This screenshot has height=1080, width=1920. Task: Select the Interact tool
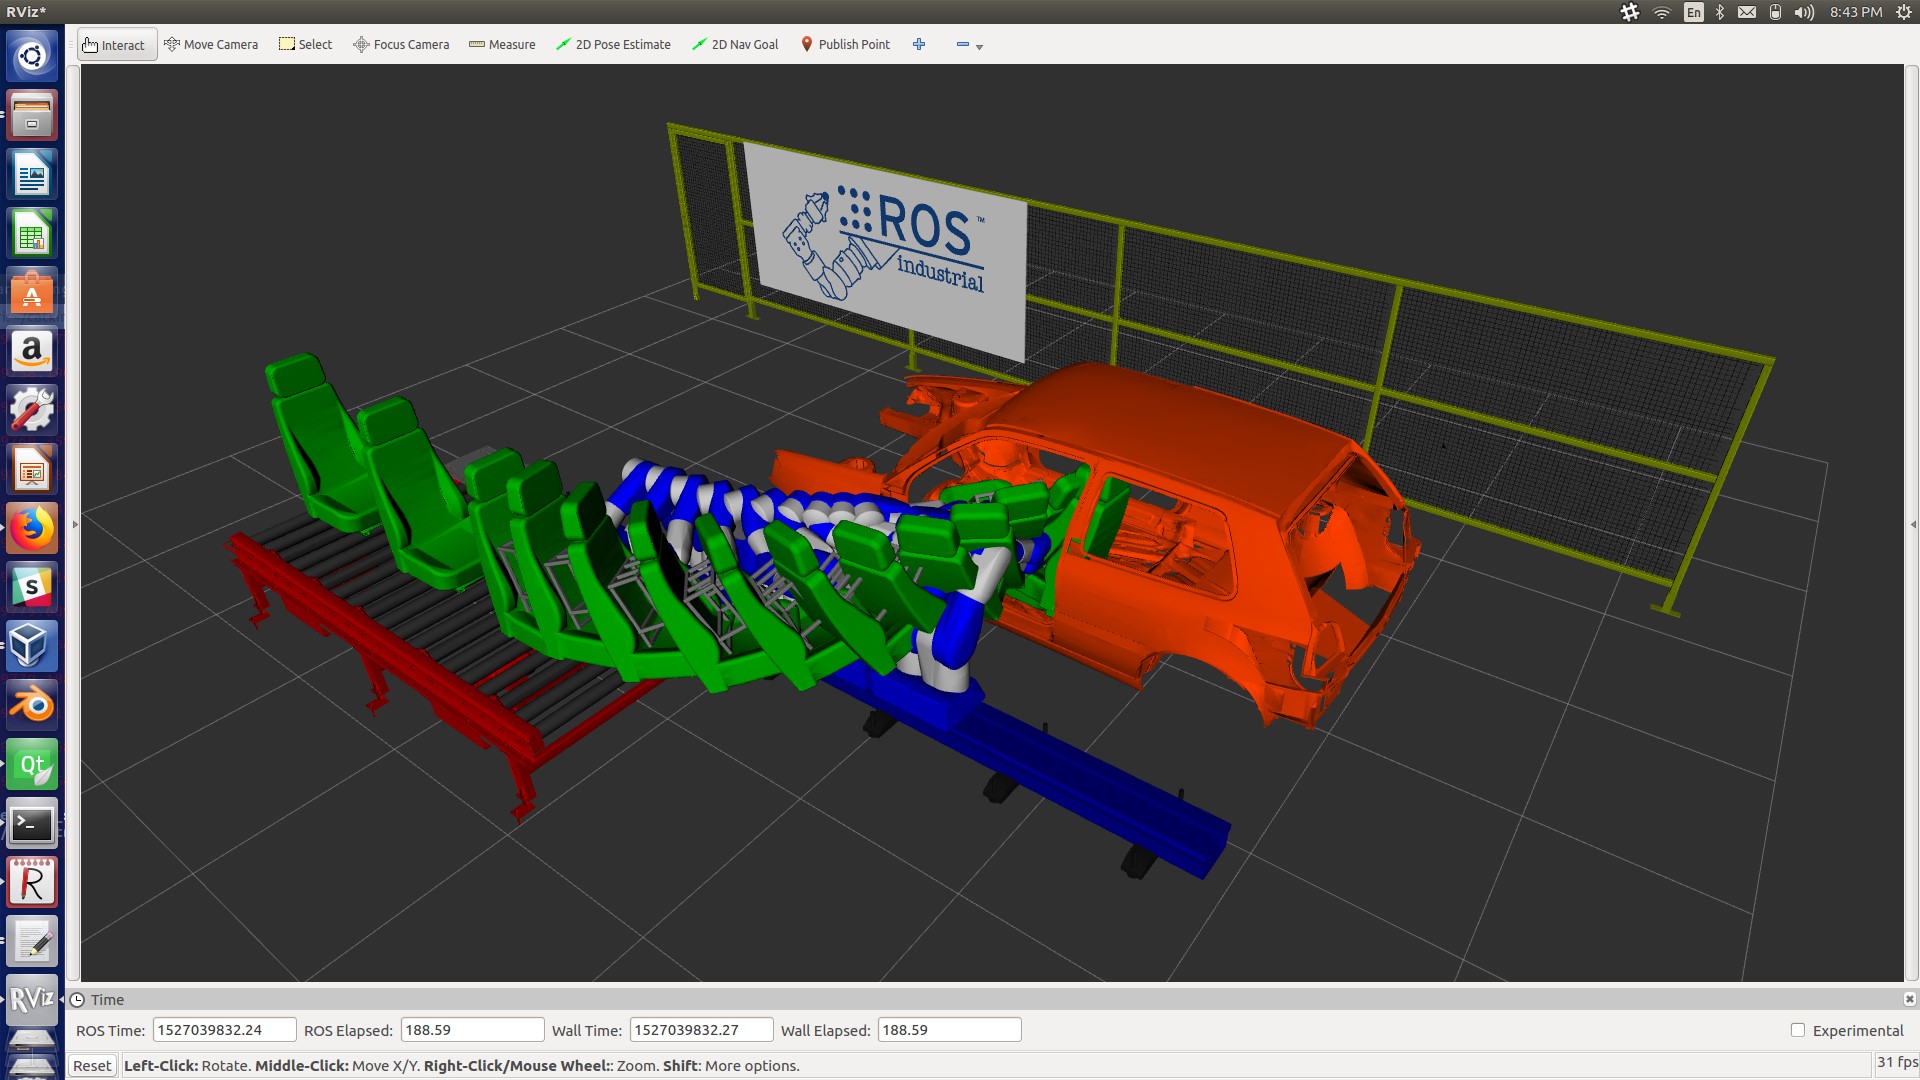click(116, 45)
